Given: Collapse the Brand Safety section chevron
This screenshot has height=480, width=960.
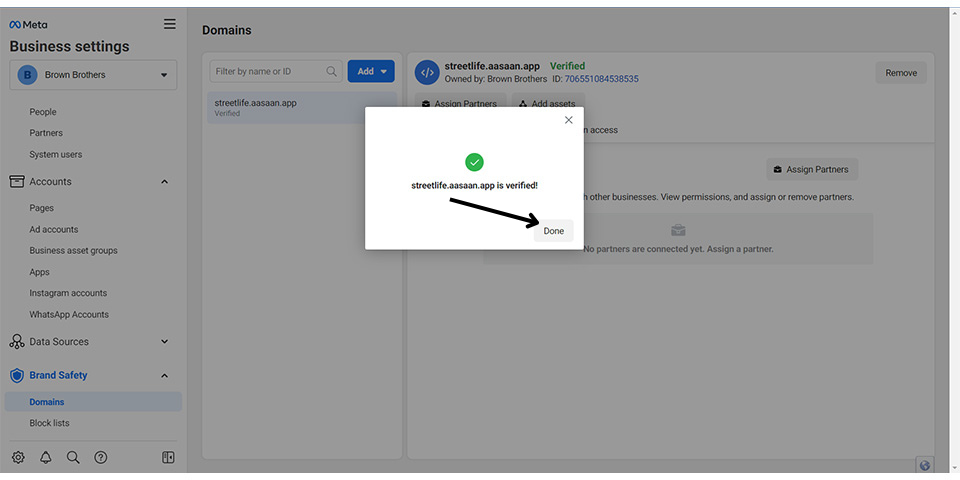Looking at the screenshot, I should point(164,375).
